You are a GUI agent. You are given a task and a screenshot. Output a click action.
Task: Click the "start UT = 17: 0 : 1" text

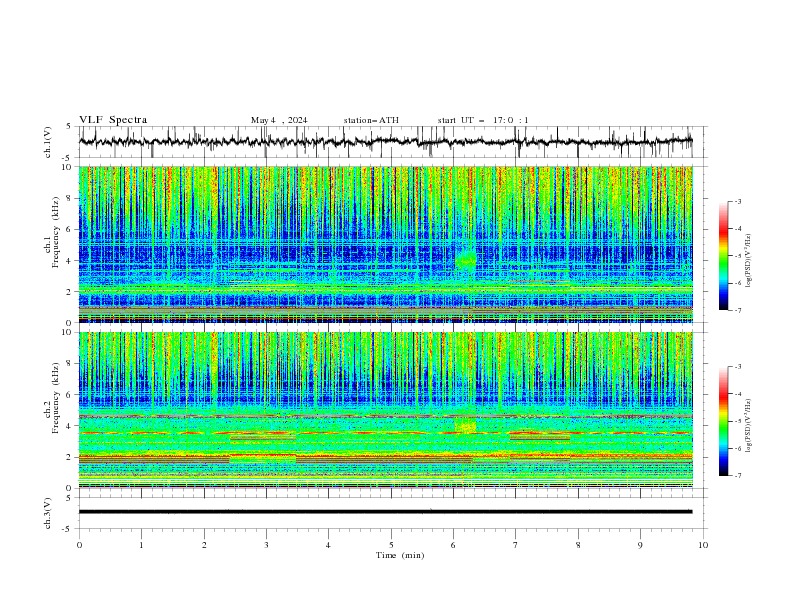click(483, 120)
